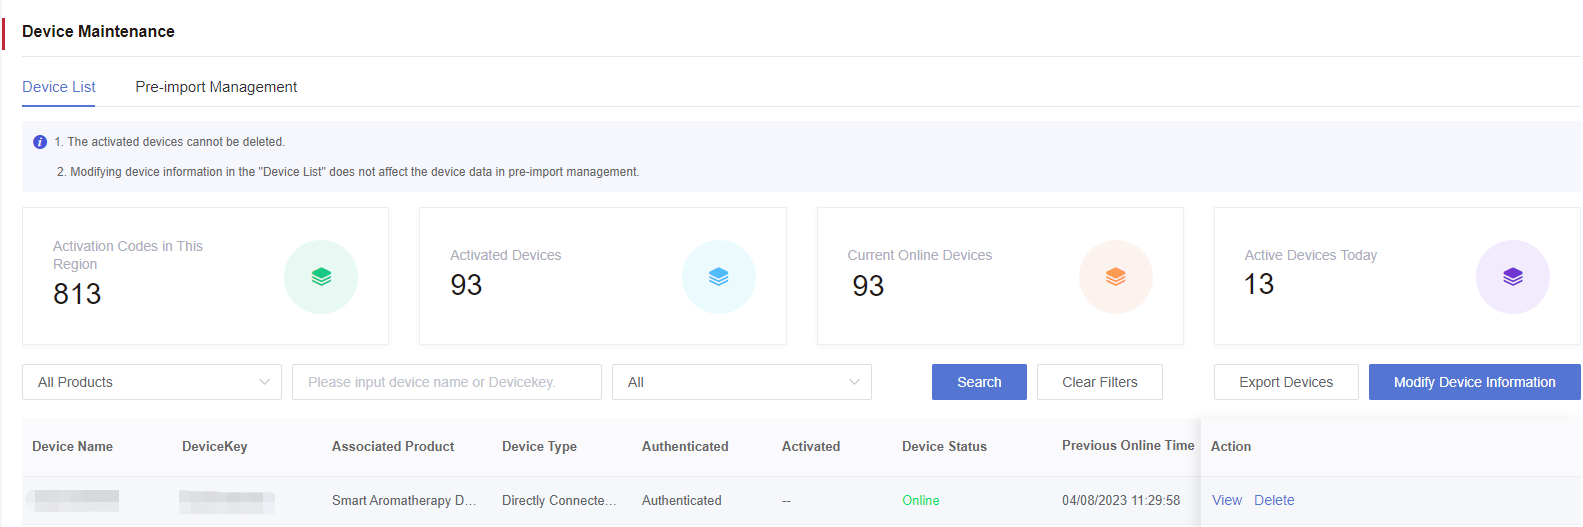Expand the All Products dropdown
The image size is (1583, 527).
pyautogui.click(x=152, y=382)
